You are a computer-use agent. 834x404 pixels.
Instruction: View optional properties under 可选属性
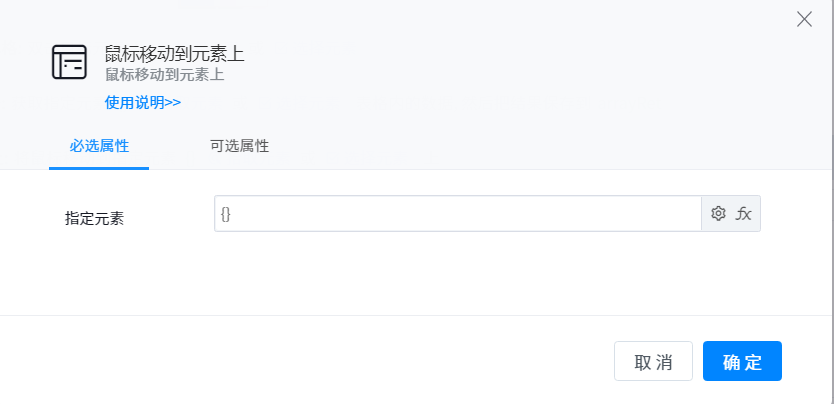[239, 146]
